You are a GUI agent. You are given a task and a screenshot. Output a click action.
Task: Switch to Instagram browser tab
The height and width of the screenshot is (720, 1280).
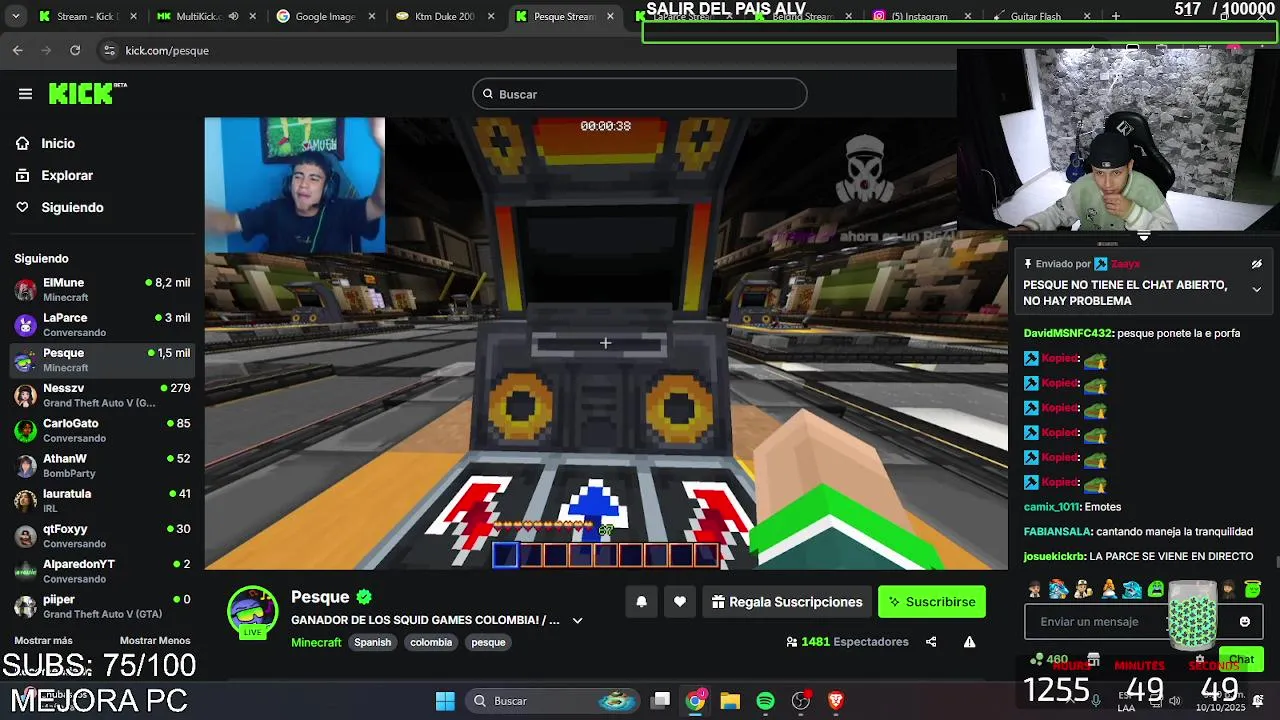pyautogui.click(x=918, y=16)
